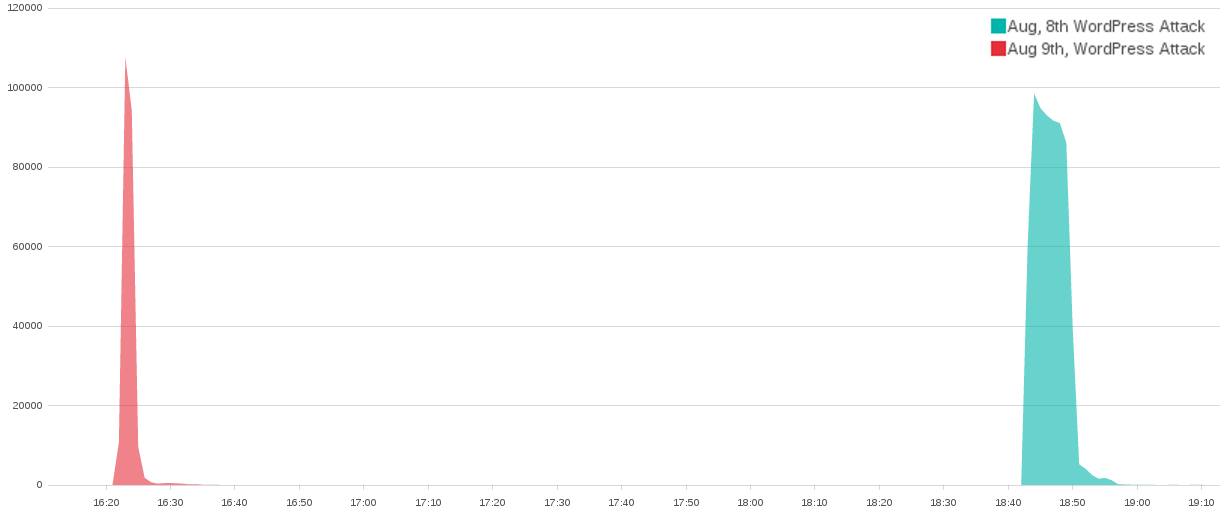The height and width of the screenshot is (515, 1220).
Task: Click the 19:10 time tick label
Action: click(x=1201, y=502)
